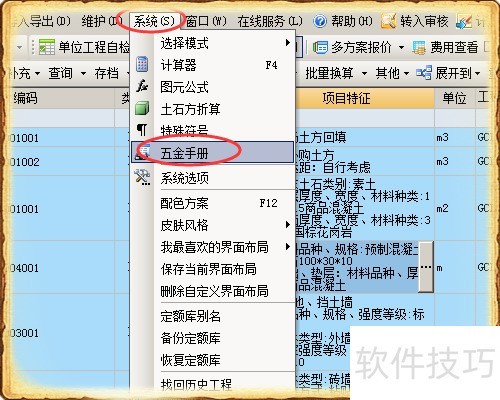500x400 pixels.
Task: Click the calculator icon beside 计算器
Action: [142, 64]
